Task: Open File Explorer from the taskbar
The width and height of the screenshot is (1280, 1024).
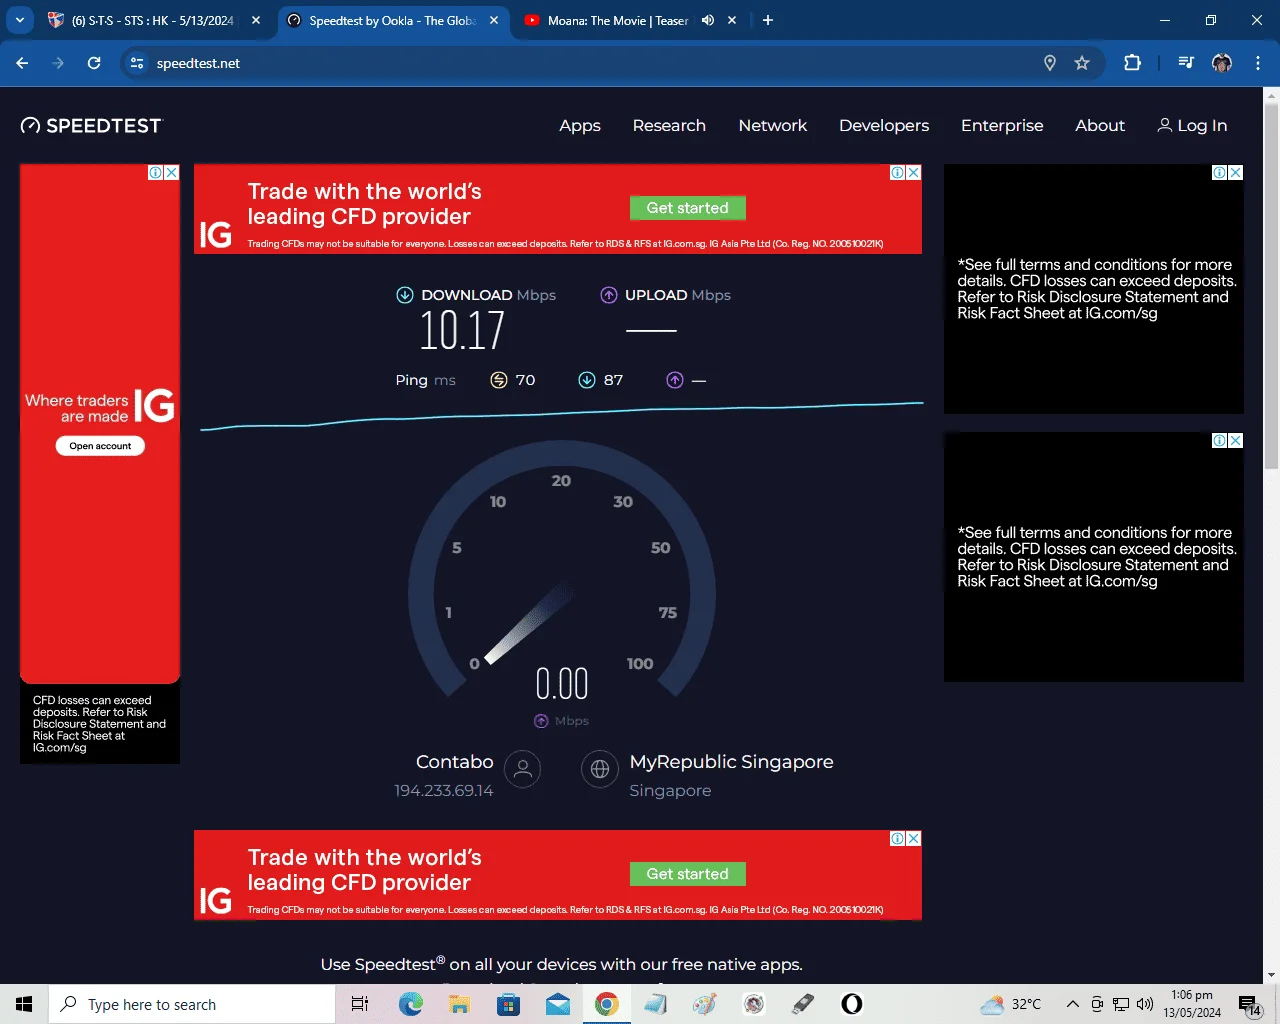Action: click(459, 1004)
